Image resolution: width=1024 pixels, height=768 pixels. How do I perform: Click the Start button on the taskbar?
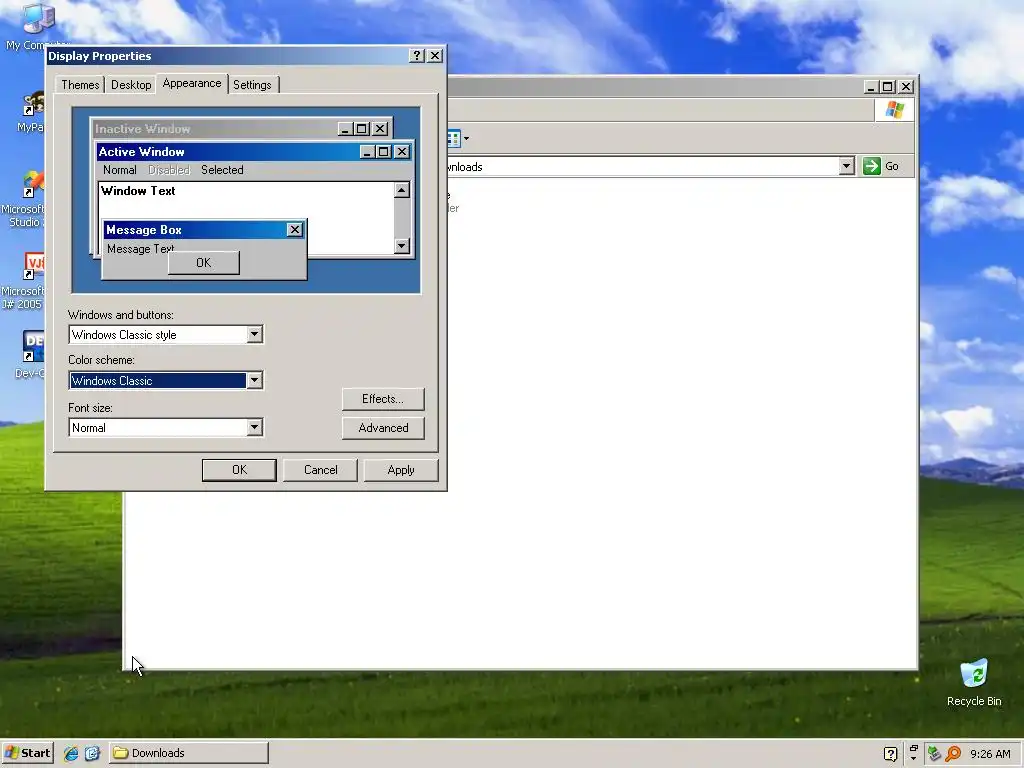click(27, 753)
